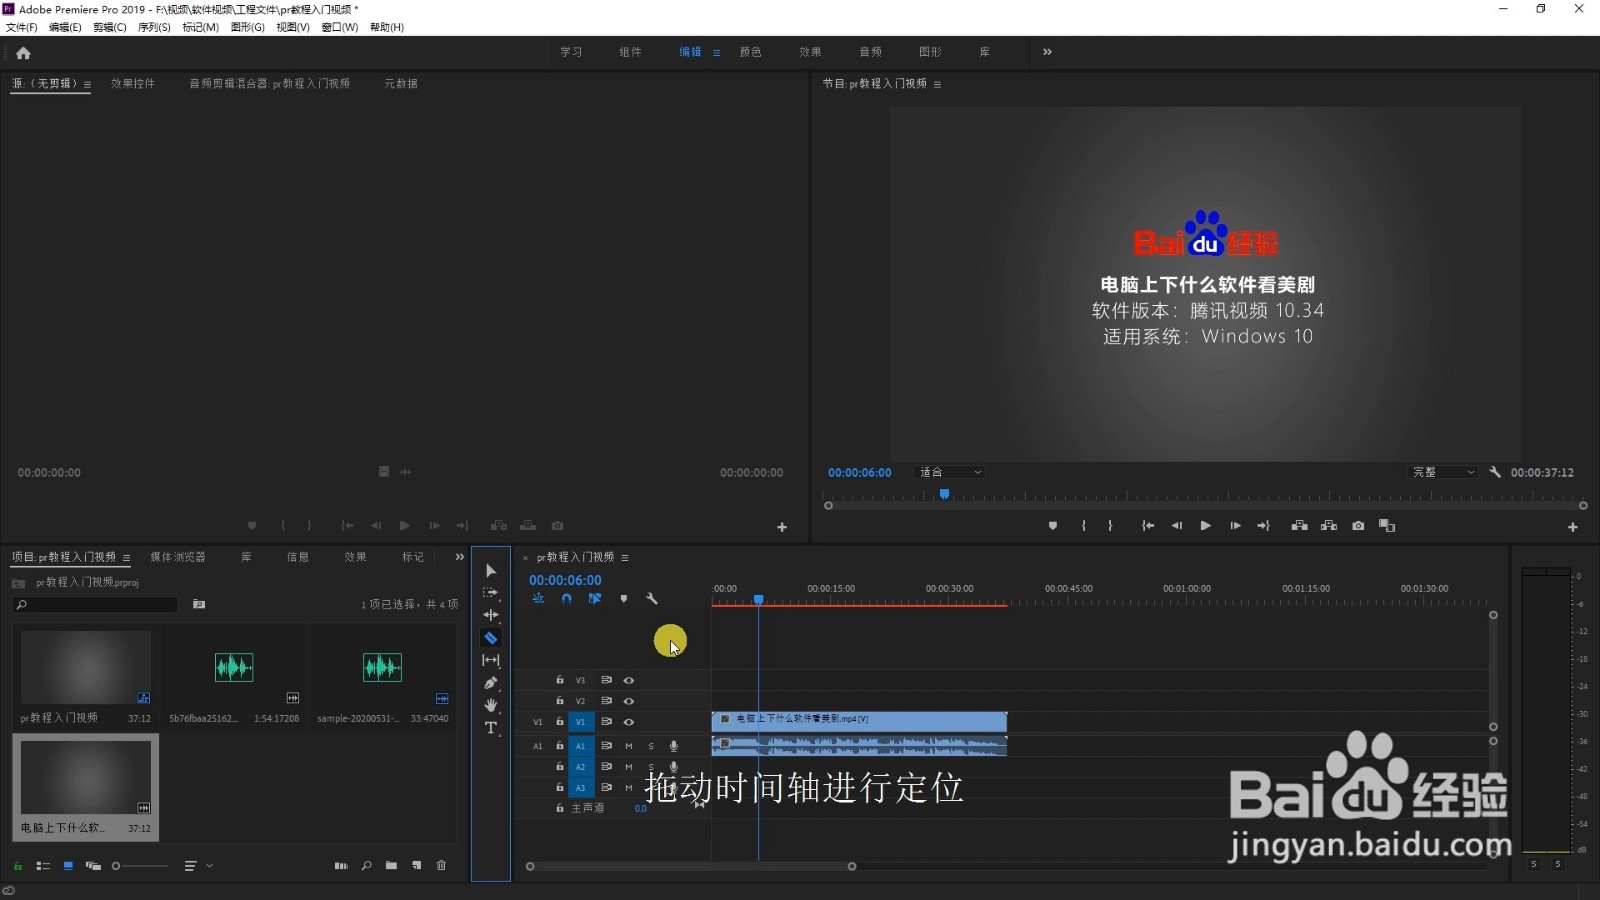Toggle V1 track output eye
Viewport: 1600px width, 900px height.
(x=629, y=722)
